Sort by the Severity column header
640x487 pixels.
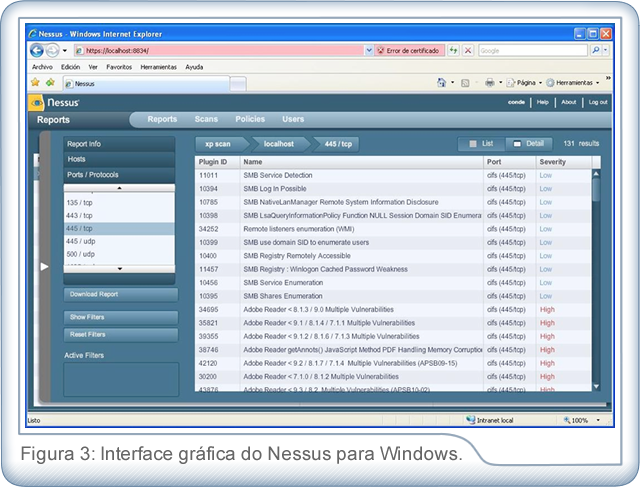(564, 162)
